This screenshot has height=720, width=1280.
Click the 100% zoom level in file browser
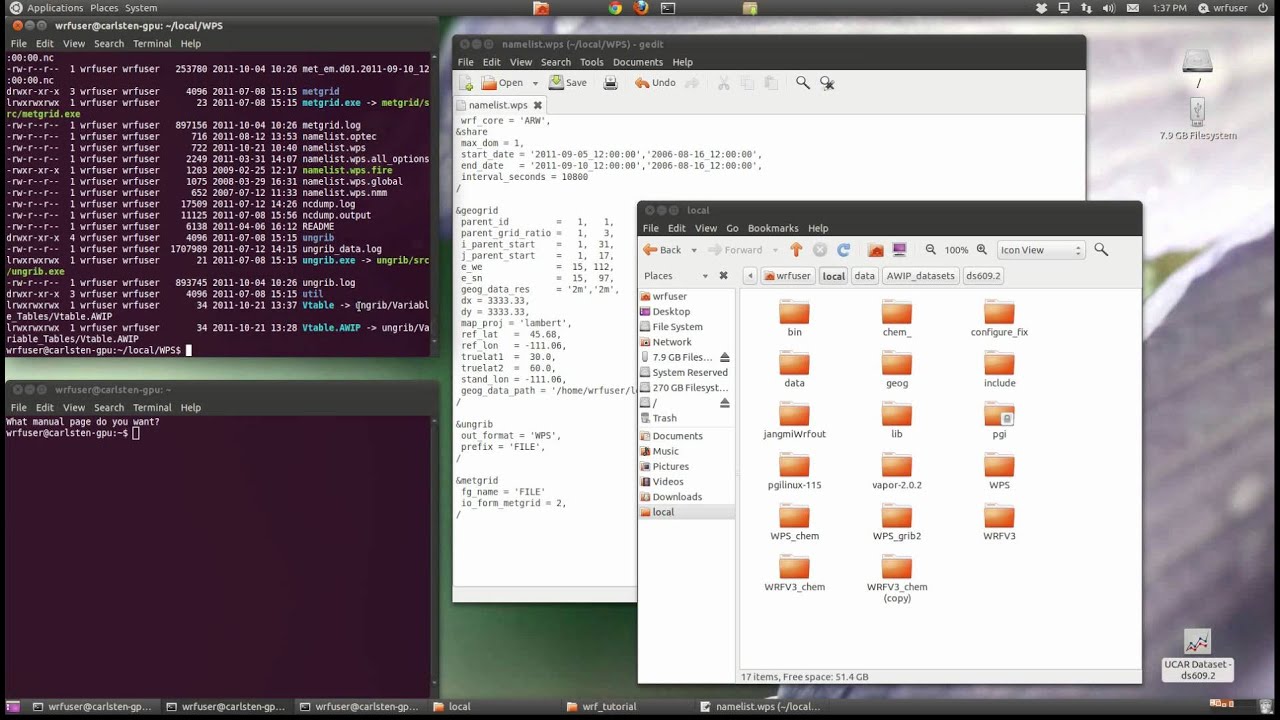tap(956, 250)
